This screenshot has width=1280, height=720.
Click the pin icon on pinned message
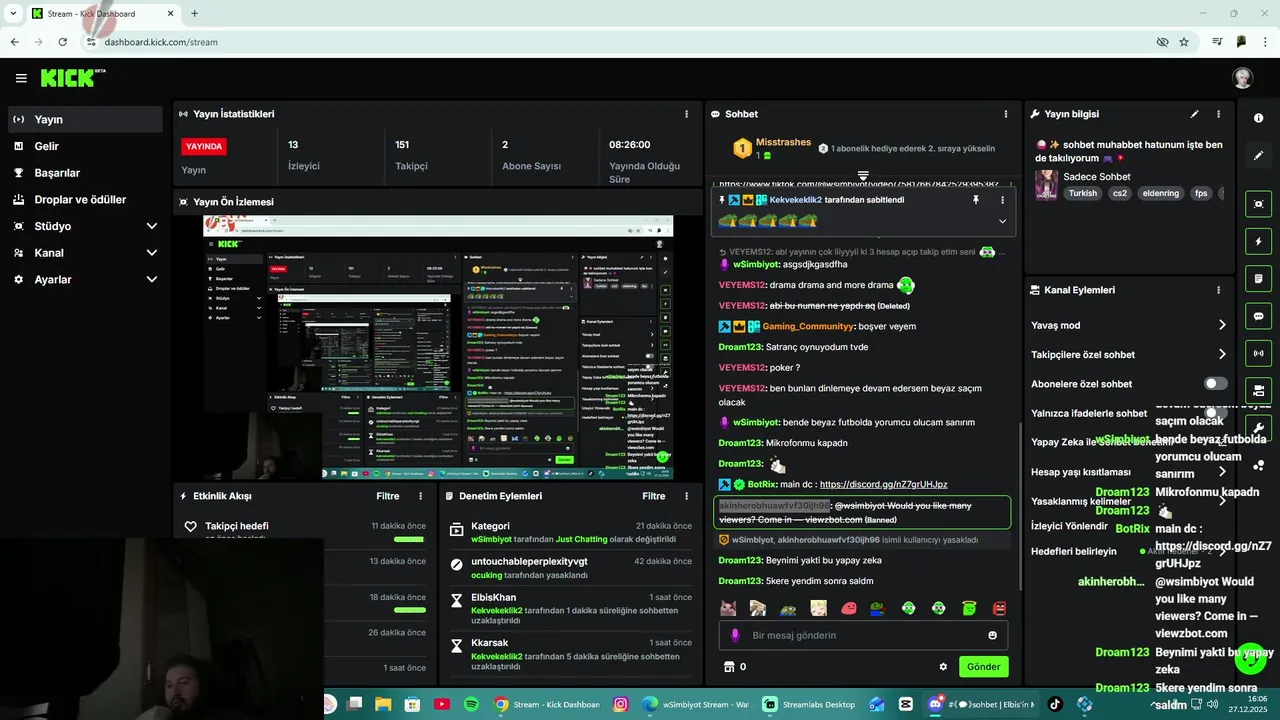click(976, 200)
